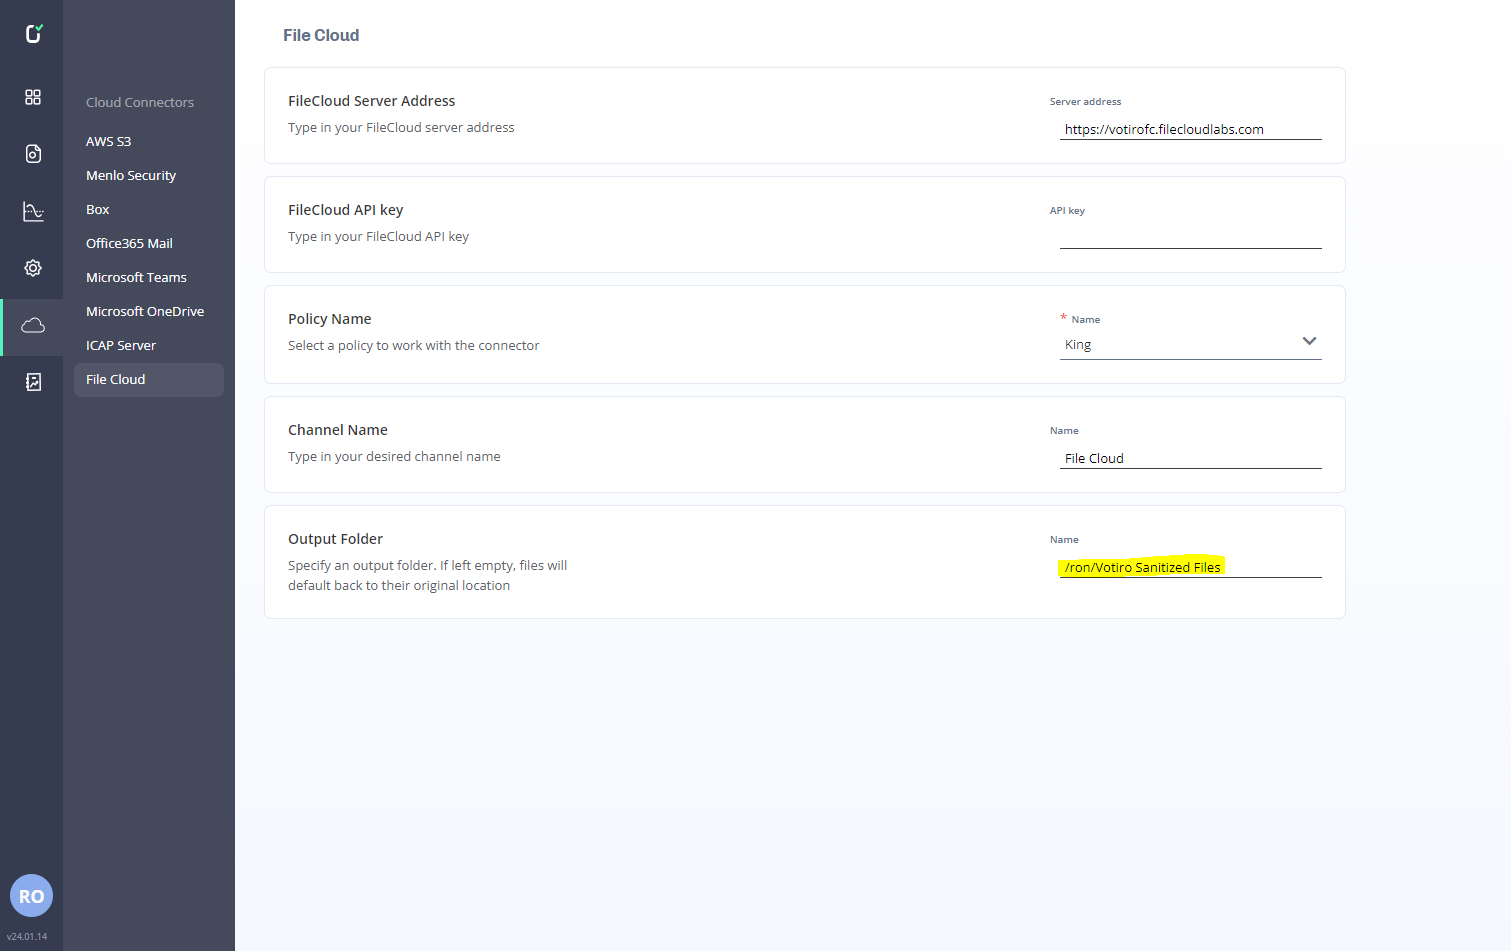
Task: Click the empty API key field
Action: tap(1190, 238)
